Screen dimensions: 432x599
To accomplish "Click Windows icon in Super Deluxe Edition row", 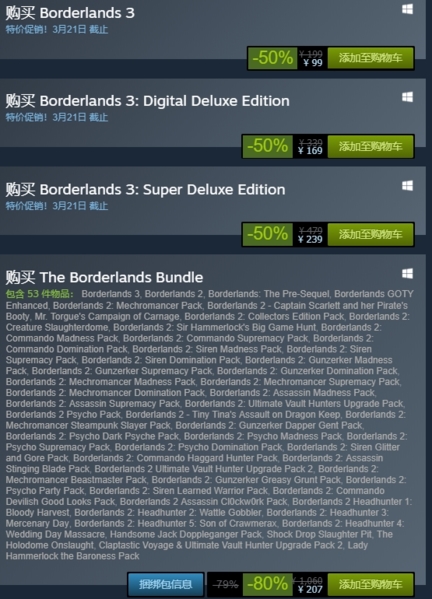I will coord(407,186).
